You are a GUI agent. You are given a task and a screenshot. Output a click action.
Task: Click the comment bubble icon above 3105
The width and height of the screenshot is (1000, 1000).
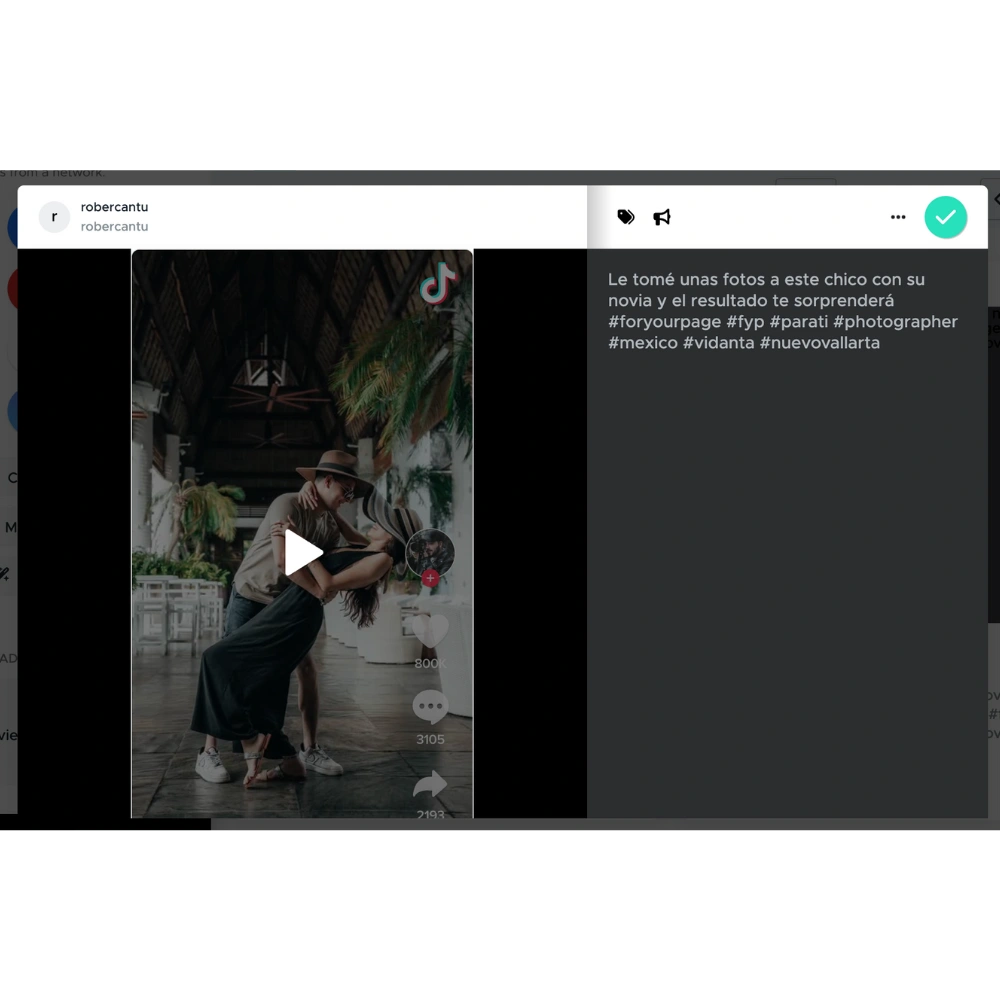tap(430, 707)
